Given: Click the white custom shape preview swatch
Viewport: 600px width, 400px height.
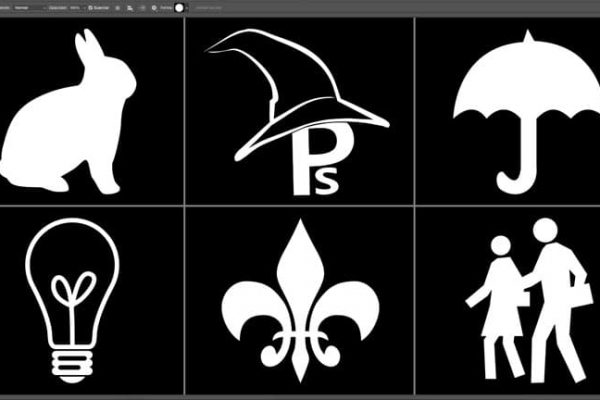Looking at the screenshot, I should pos(179,8).
